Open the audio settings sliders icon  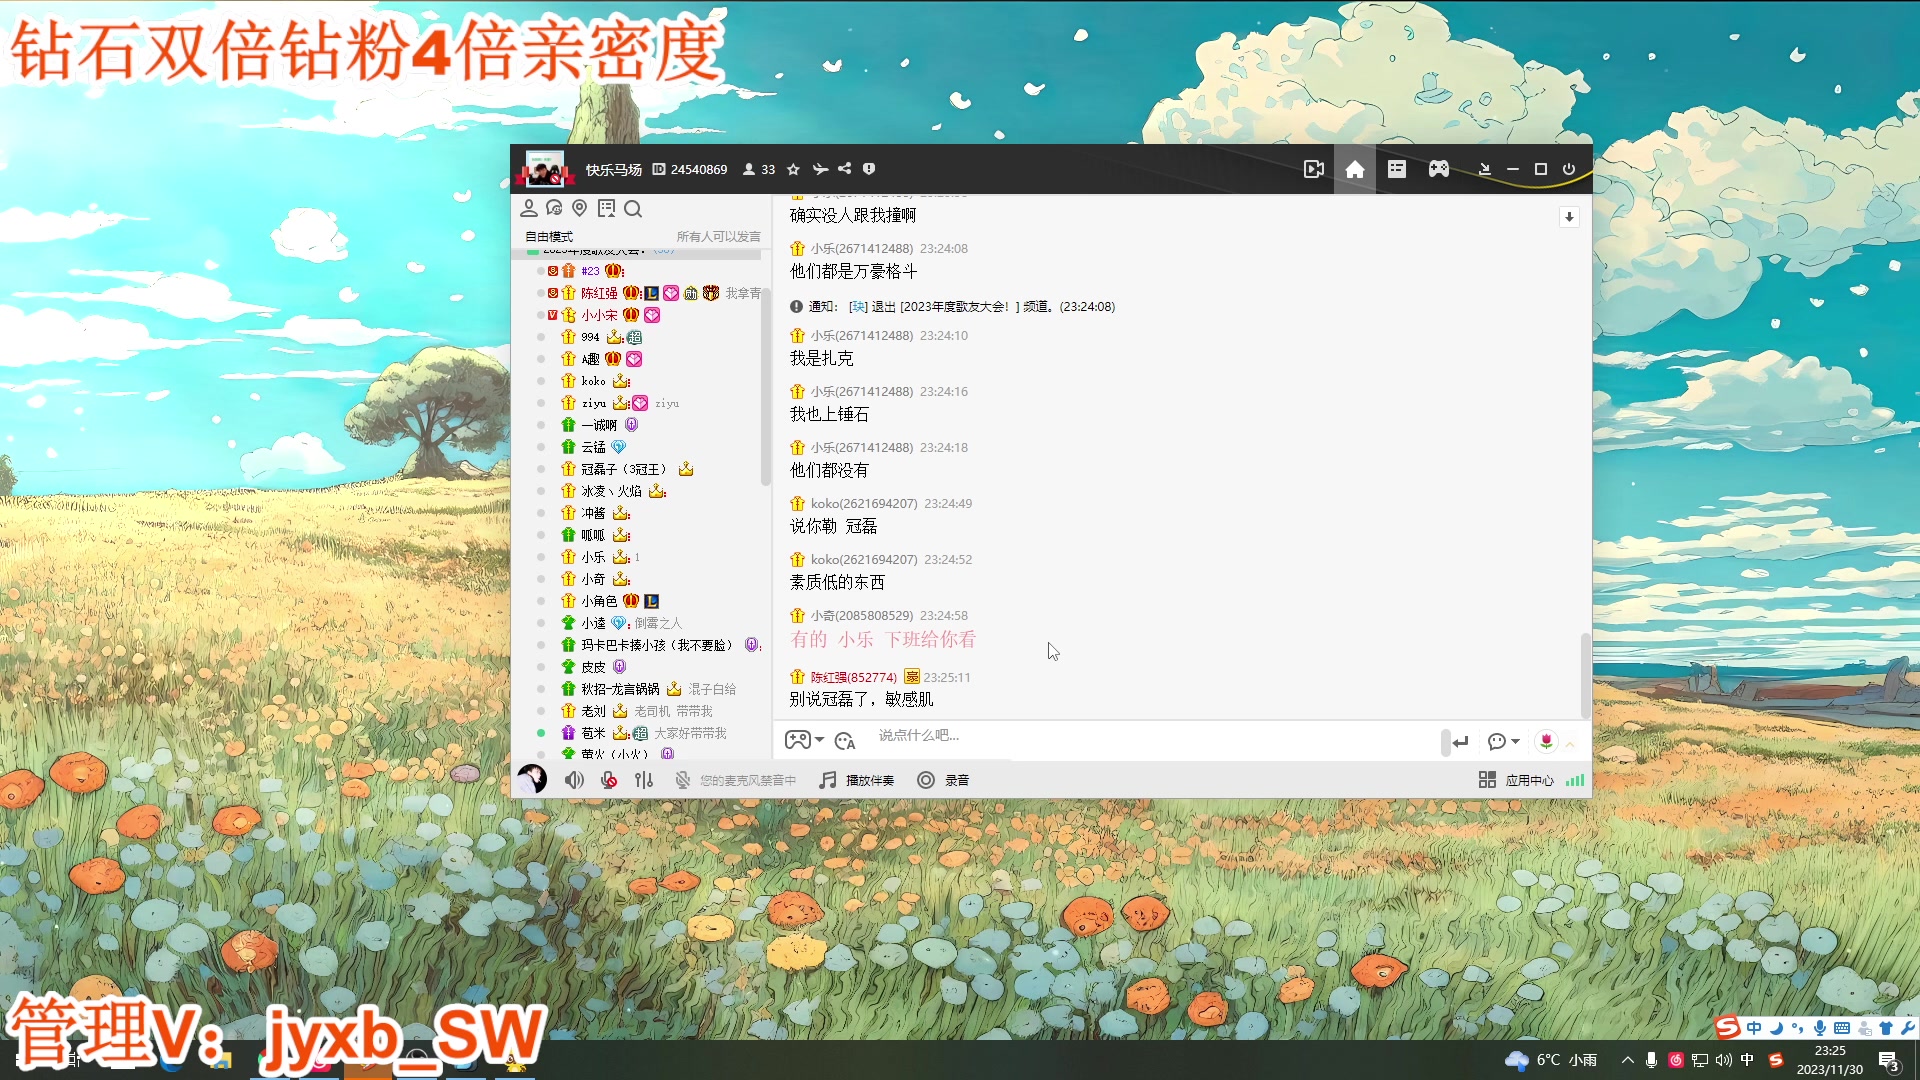tap(644, 780)
